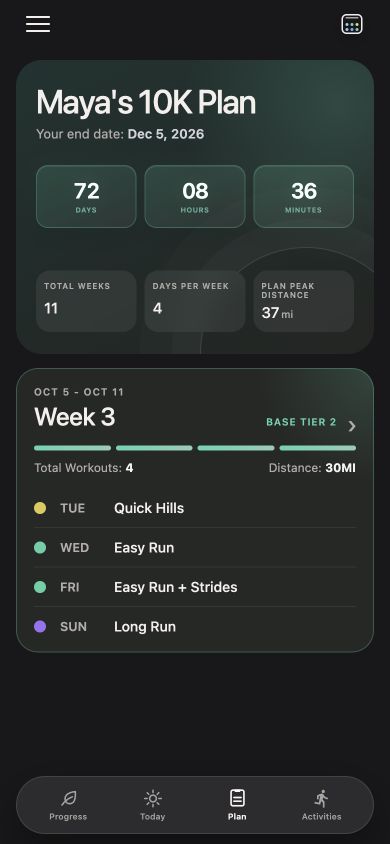This screenshot has height=844, width=390.
Task: Click the purple dot beside SUN
Action: coord(40,627)
